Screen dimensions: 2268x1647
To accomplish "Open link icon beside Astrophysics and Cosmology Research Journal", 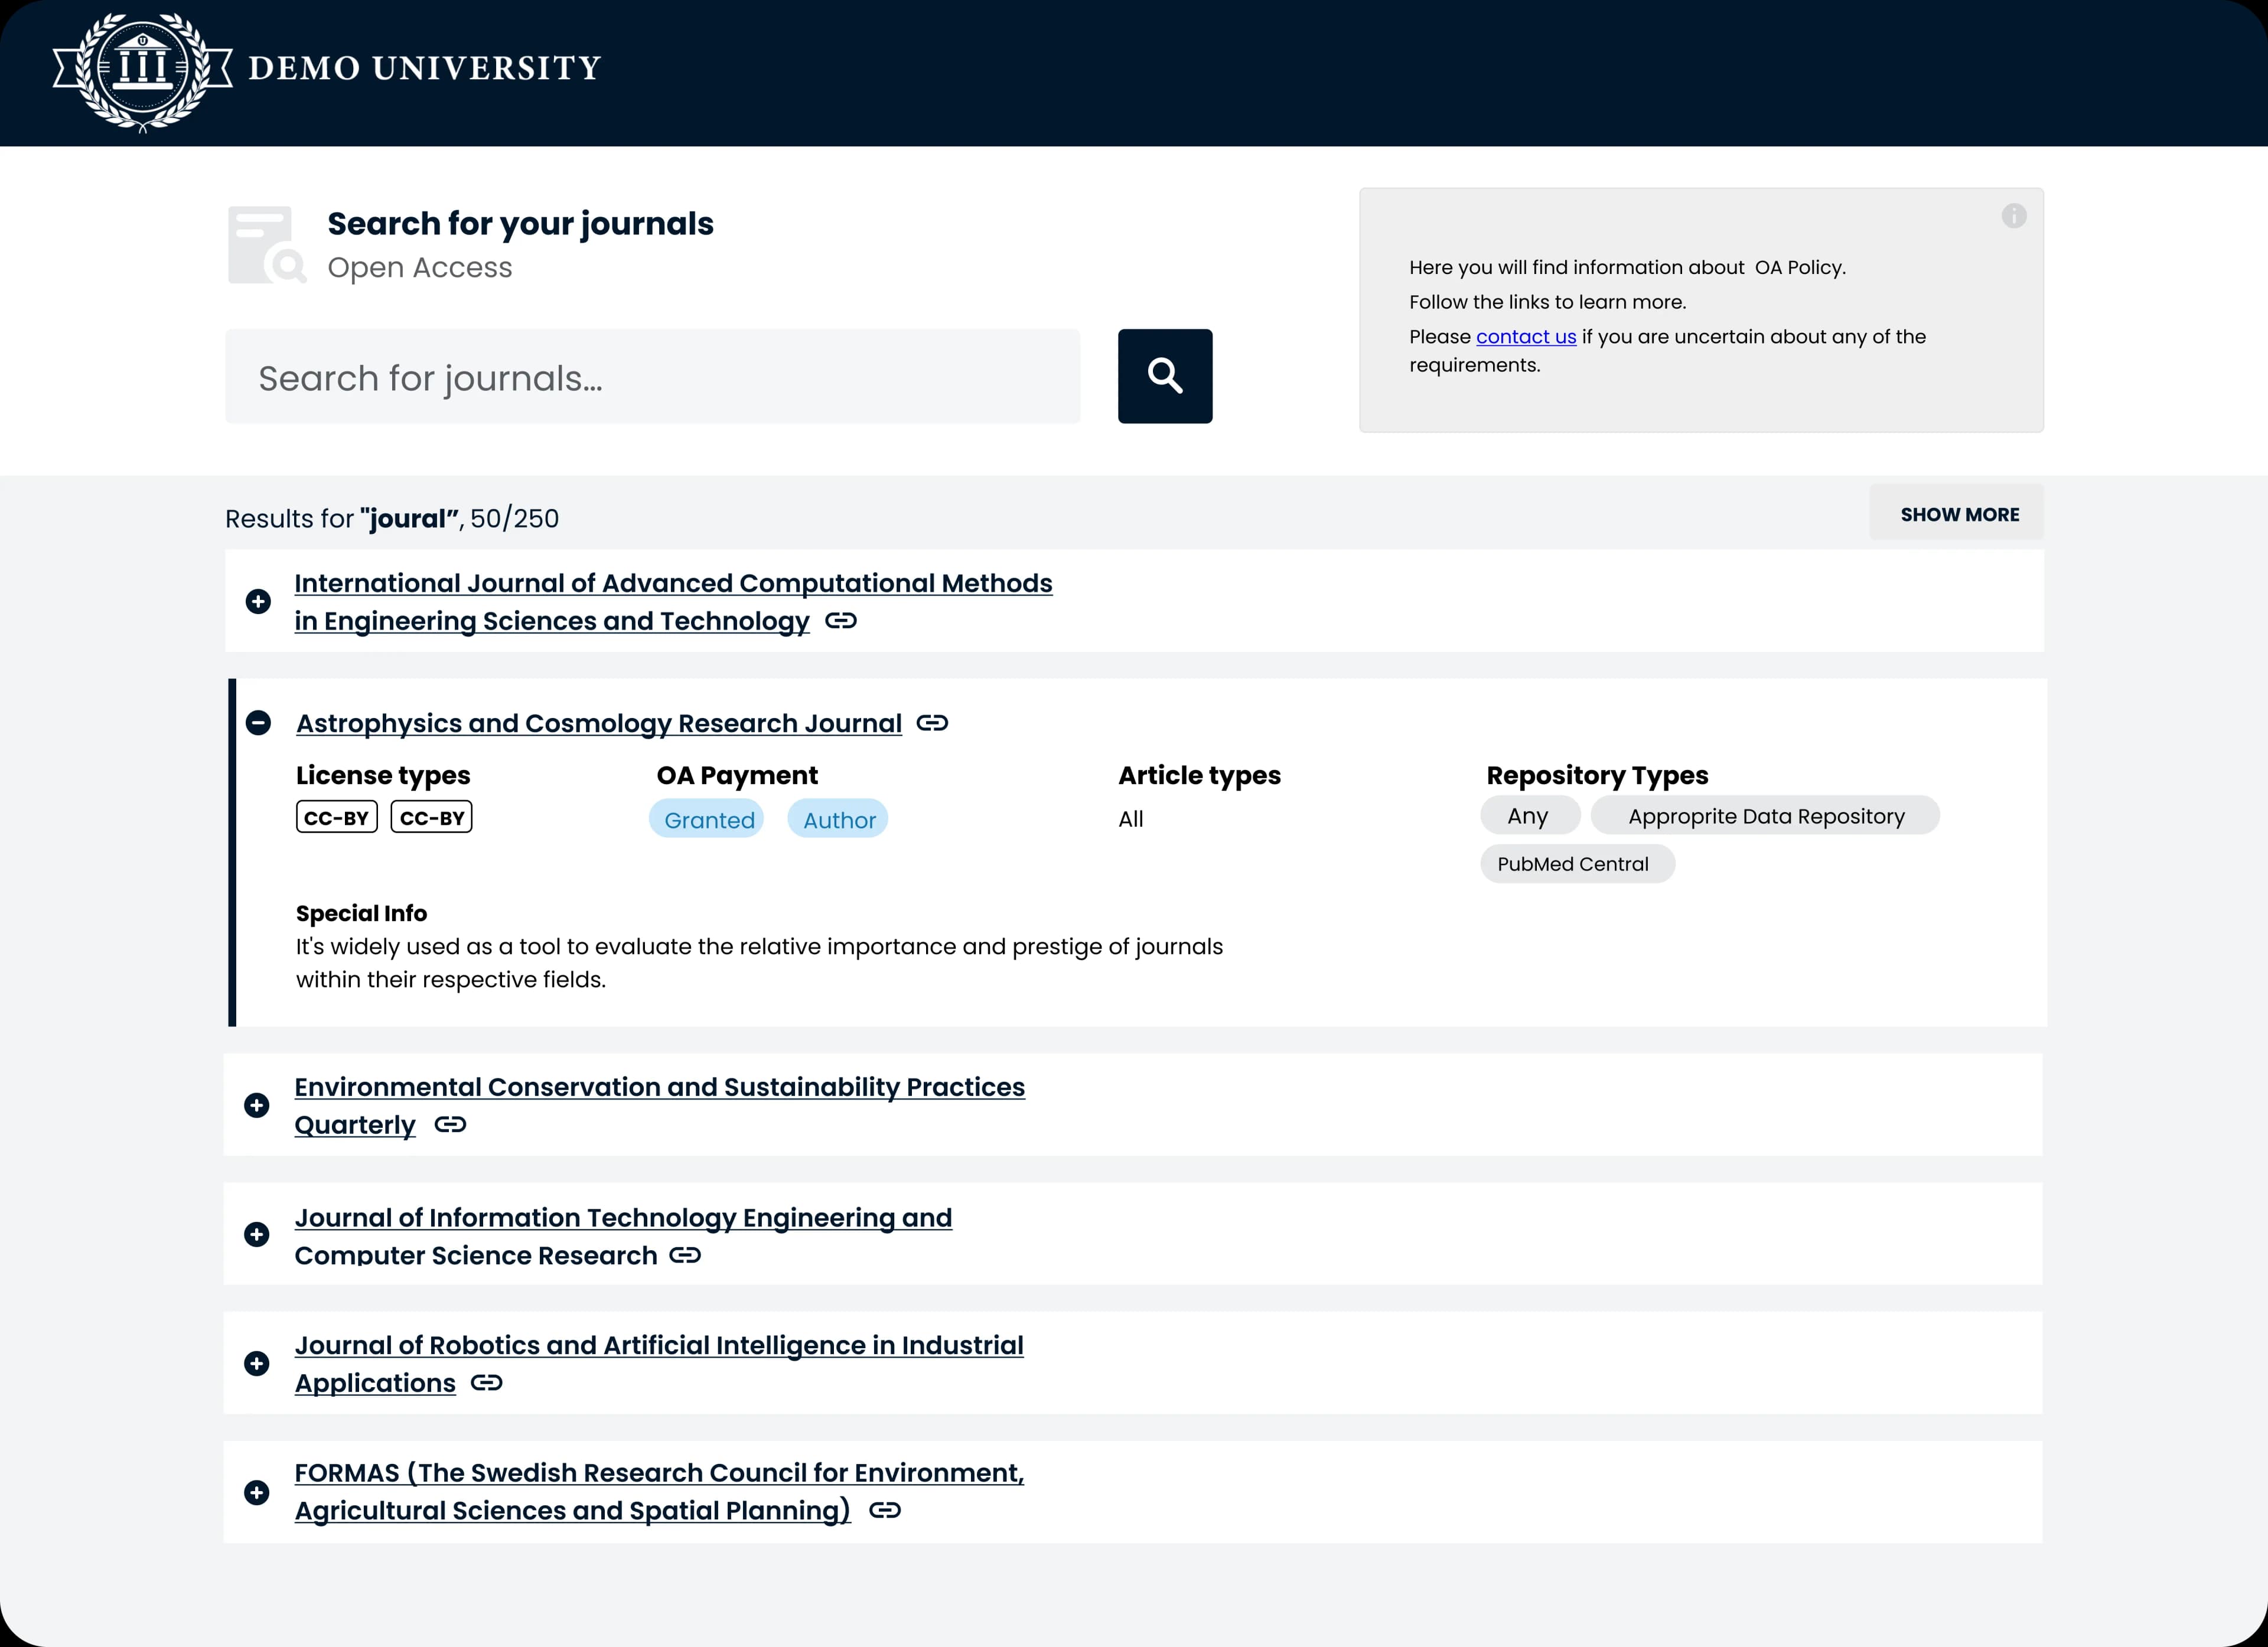I will 932,723.
